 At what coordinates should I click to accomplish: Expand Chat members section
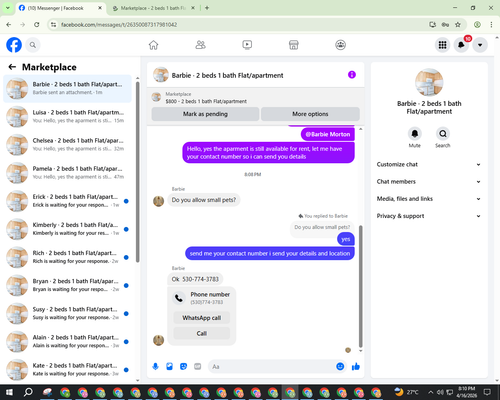[x=429, y=182]
